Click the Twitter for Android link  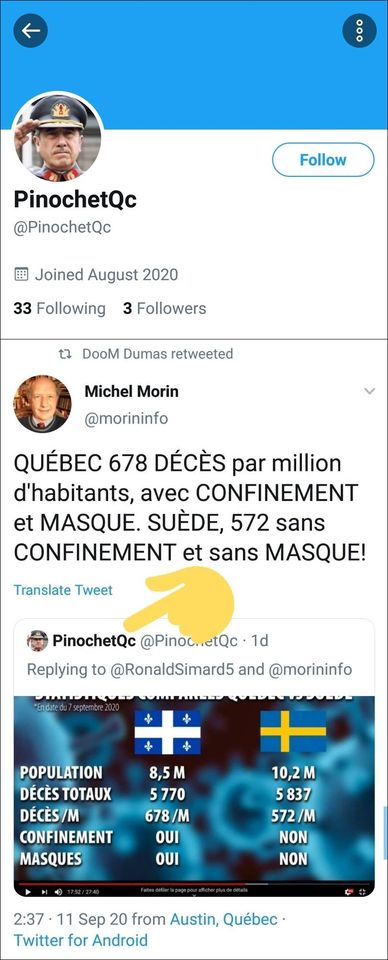click(81, 940)
